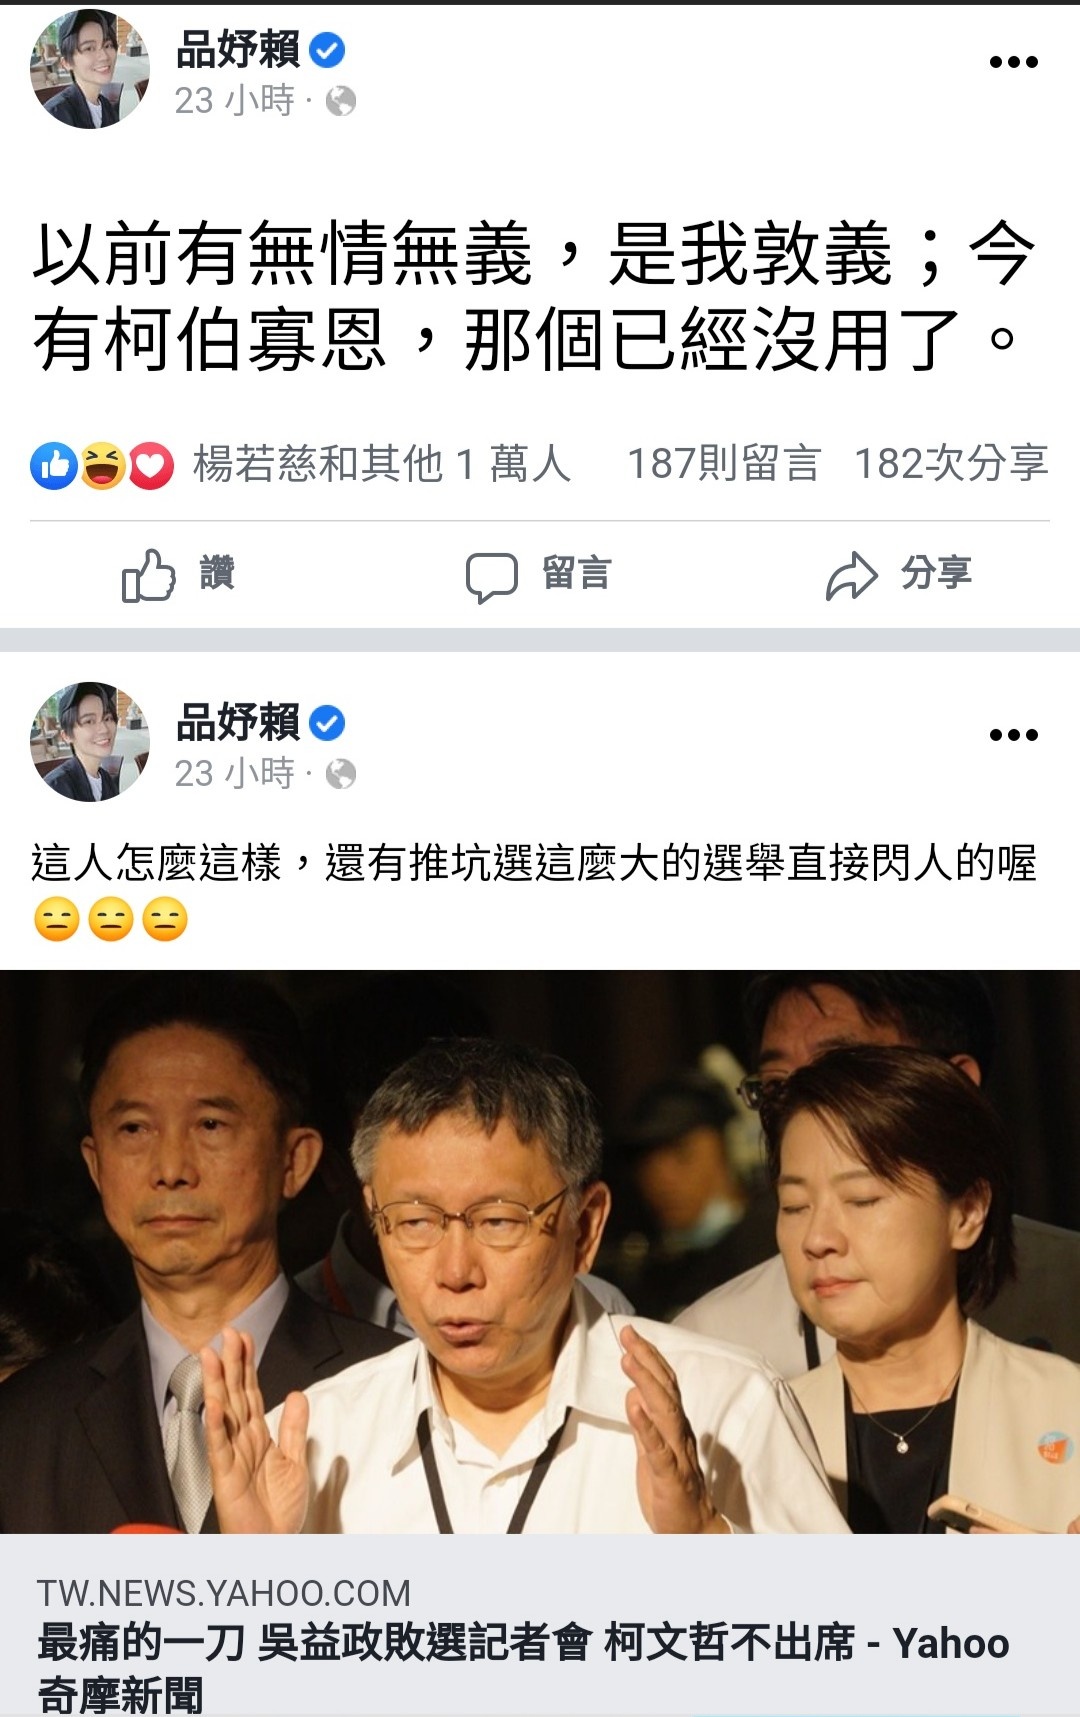The image size is (1080, 1717).
Task: Open the Yahoo news article headline link
Action: pos(523,1667)
